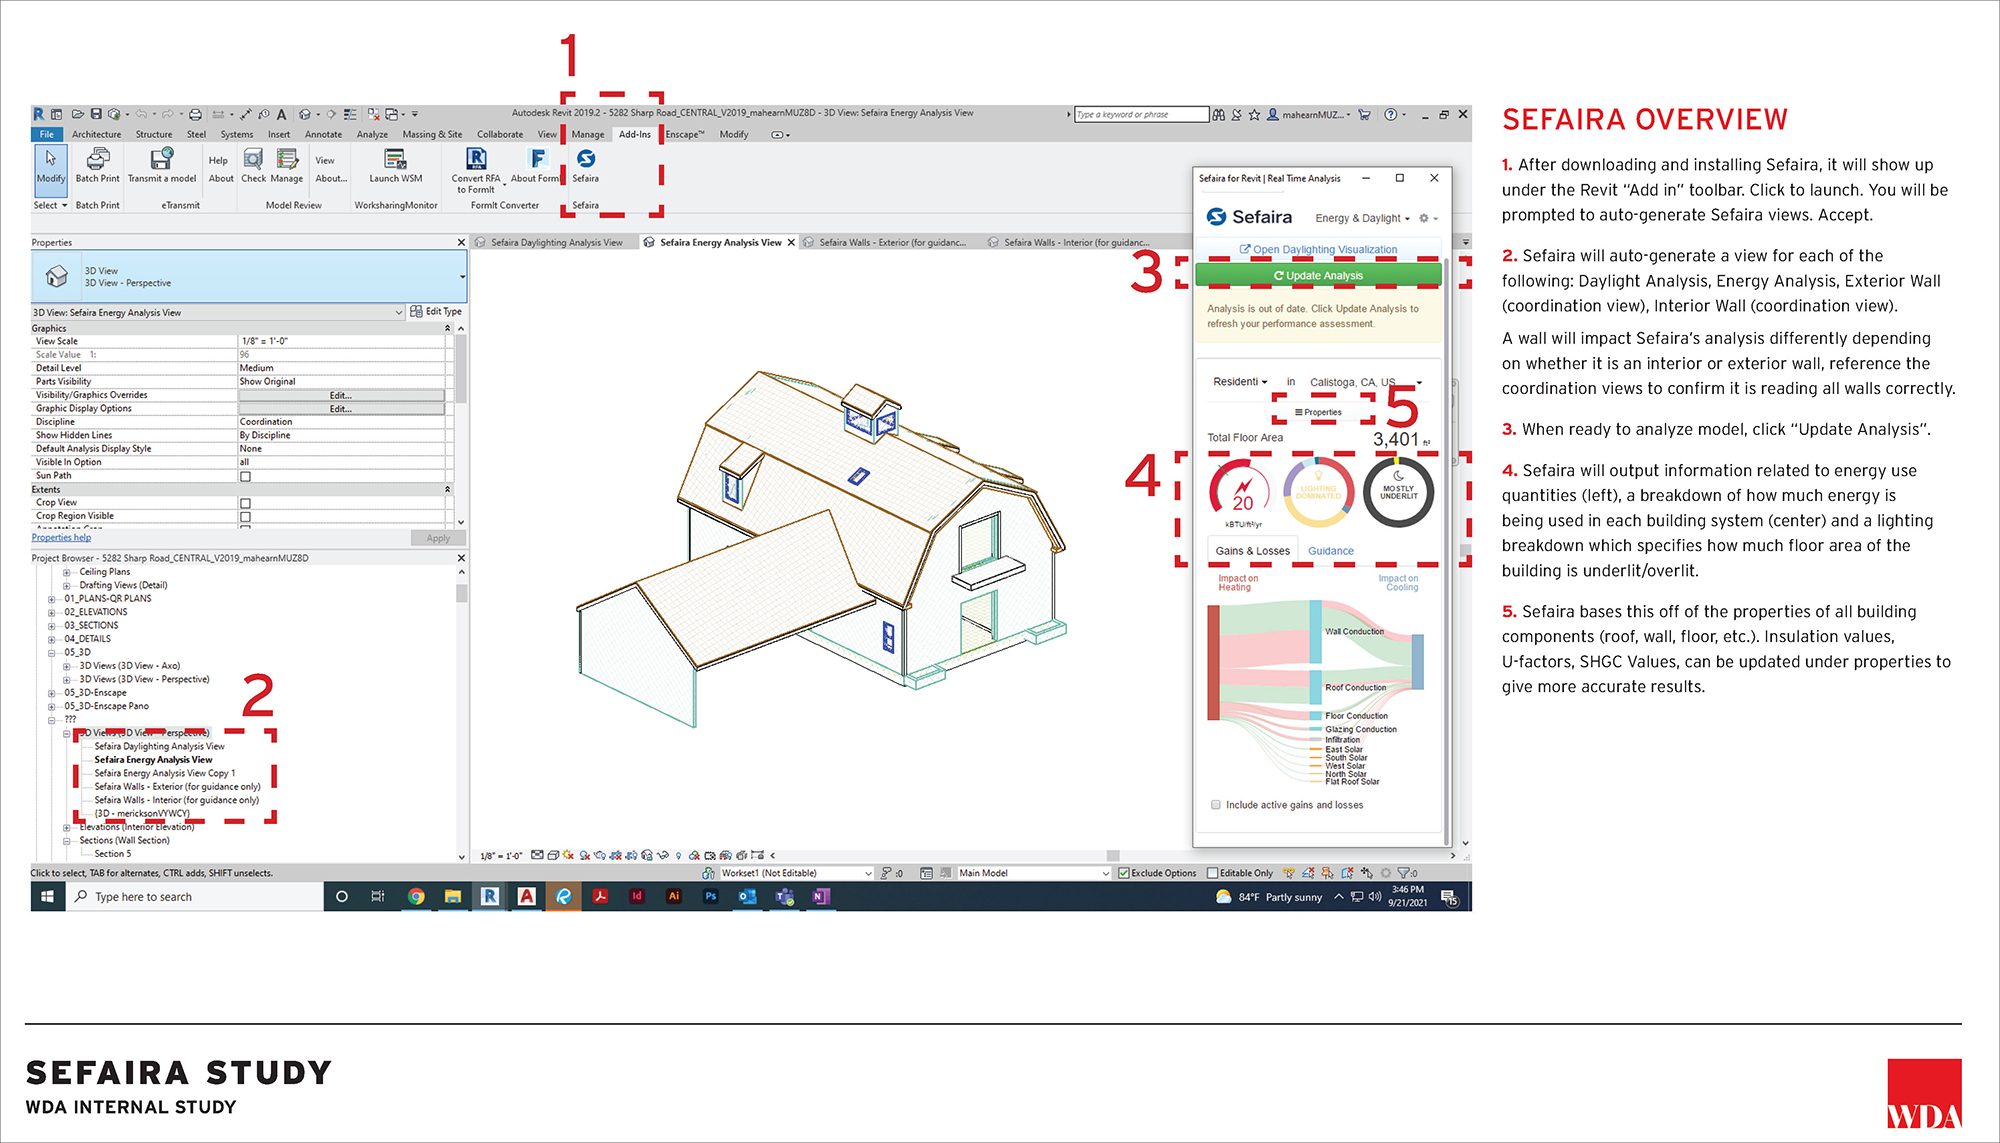Image resolution: width=2000 pixels, height=1143 pixels.
Task: Toggle Editable Only checkbox
Action: tap(1213, 873)
